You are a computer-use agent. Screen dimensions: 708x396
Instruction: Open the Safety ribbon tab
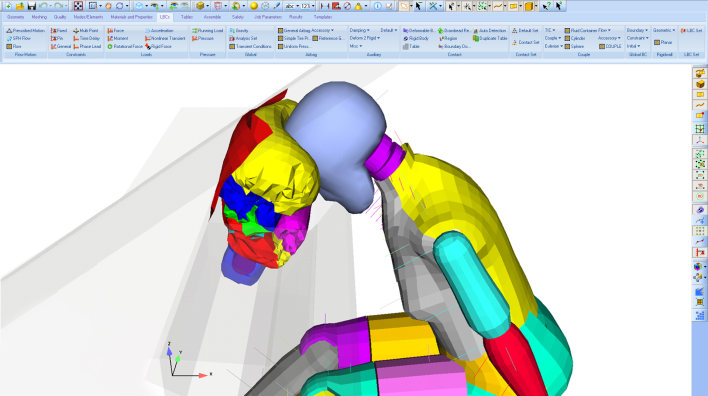click(238, 17)
